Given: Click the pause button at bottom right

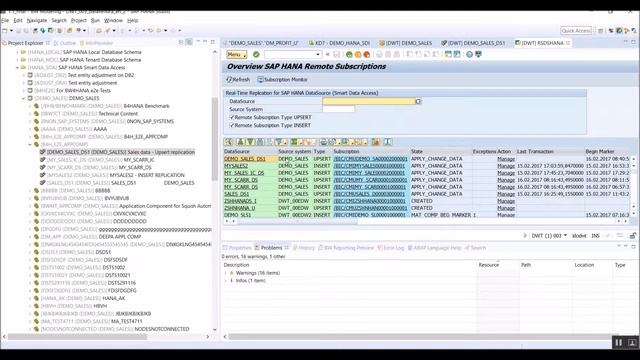Looking at the screenshot, I should click(618, 342).
